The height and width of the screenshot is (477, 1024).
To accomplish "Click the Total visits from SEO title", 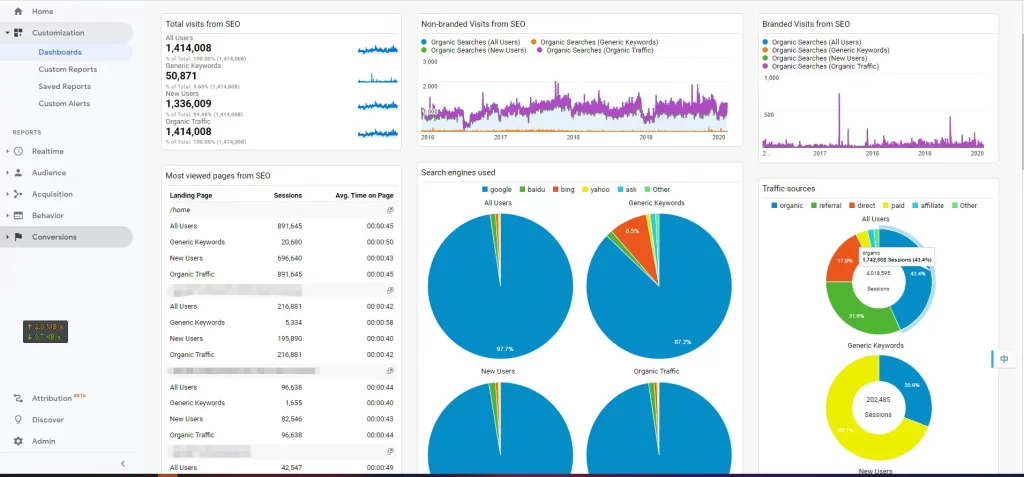I will (203, 24).
